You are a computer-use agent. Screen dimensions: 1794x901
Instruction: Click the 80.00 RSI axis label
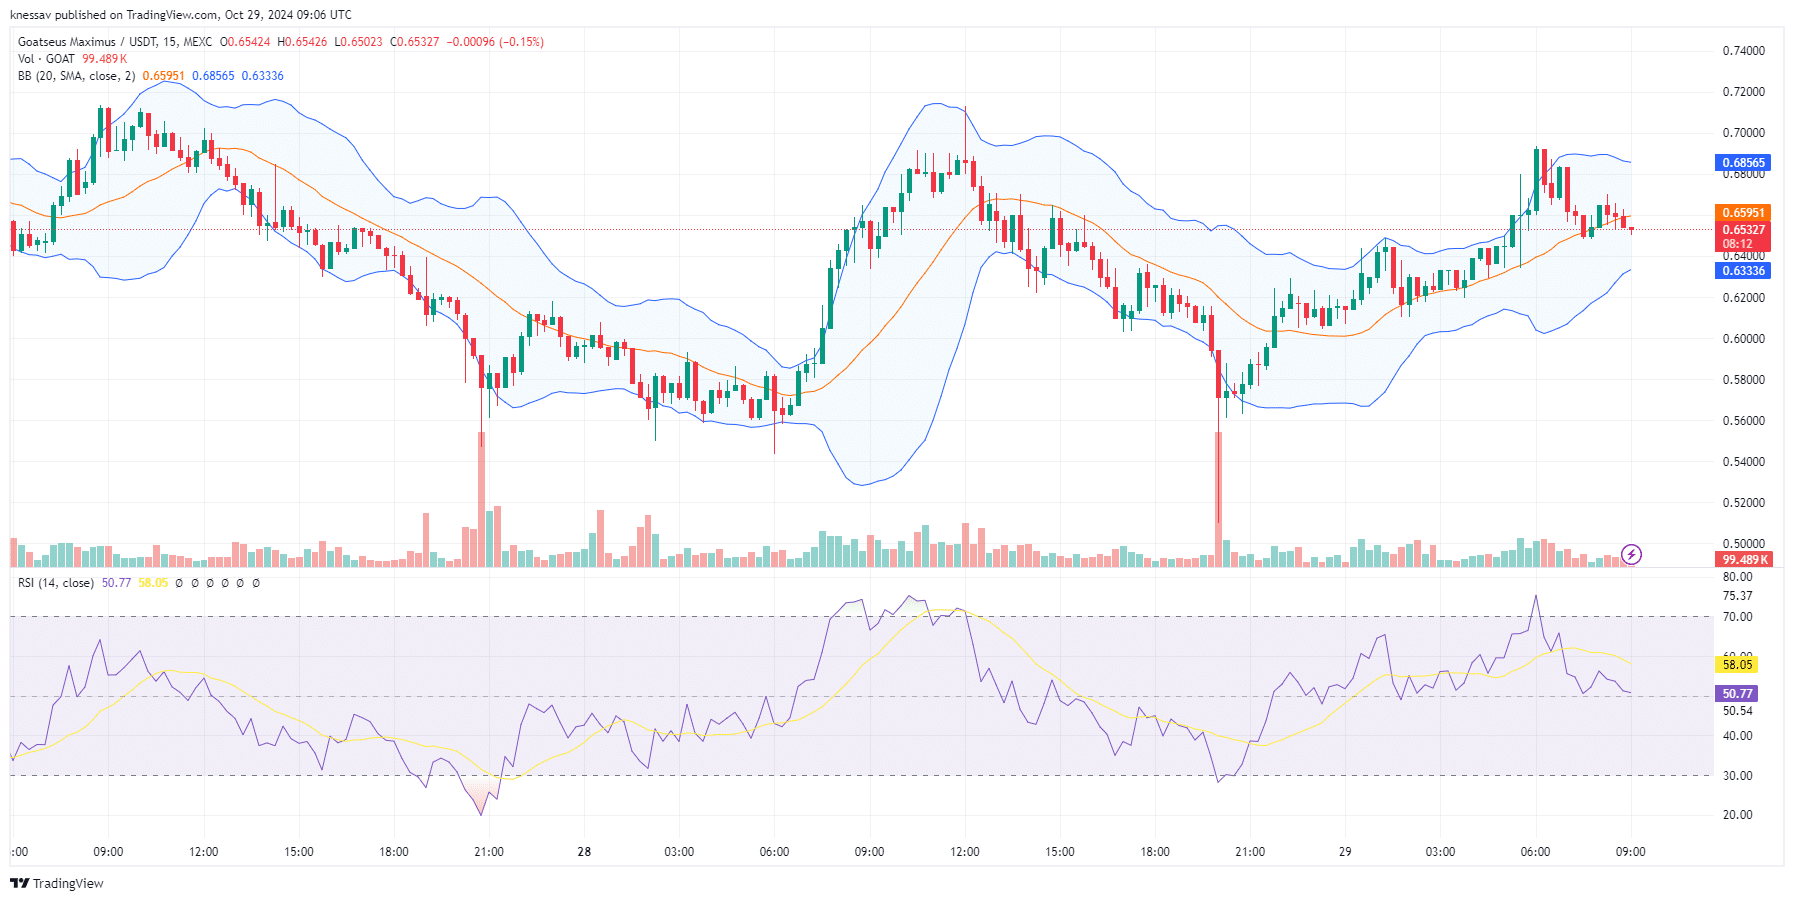coord(1737,577)
